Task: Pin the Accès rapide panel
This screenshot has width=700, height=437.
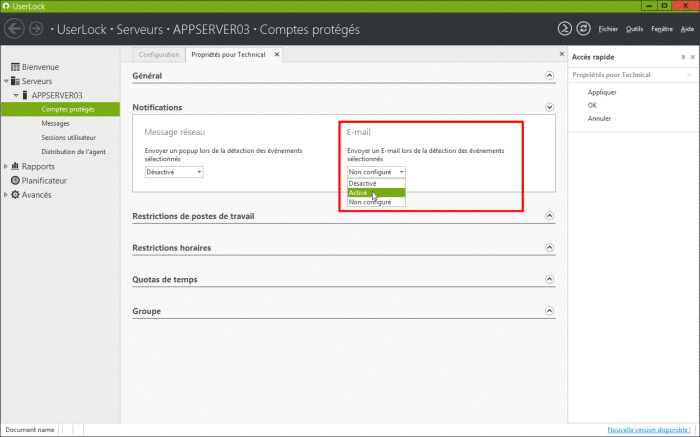Action: [683, 57]
